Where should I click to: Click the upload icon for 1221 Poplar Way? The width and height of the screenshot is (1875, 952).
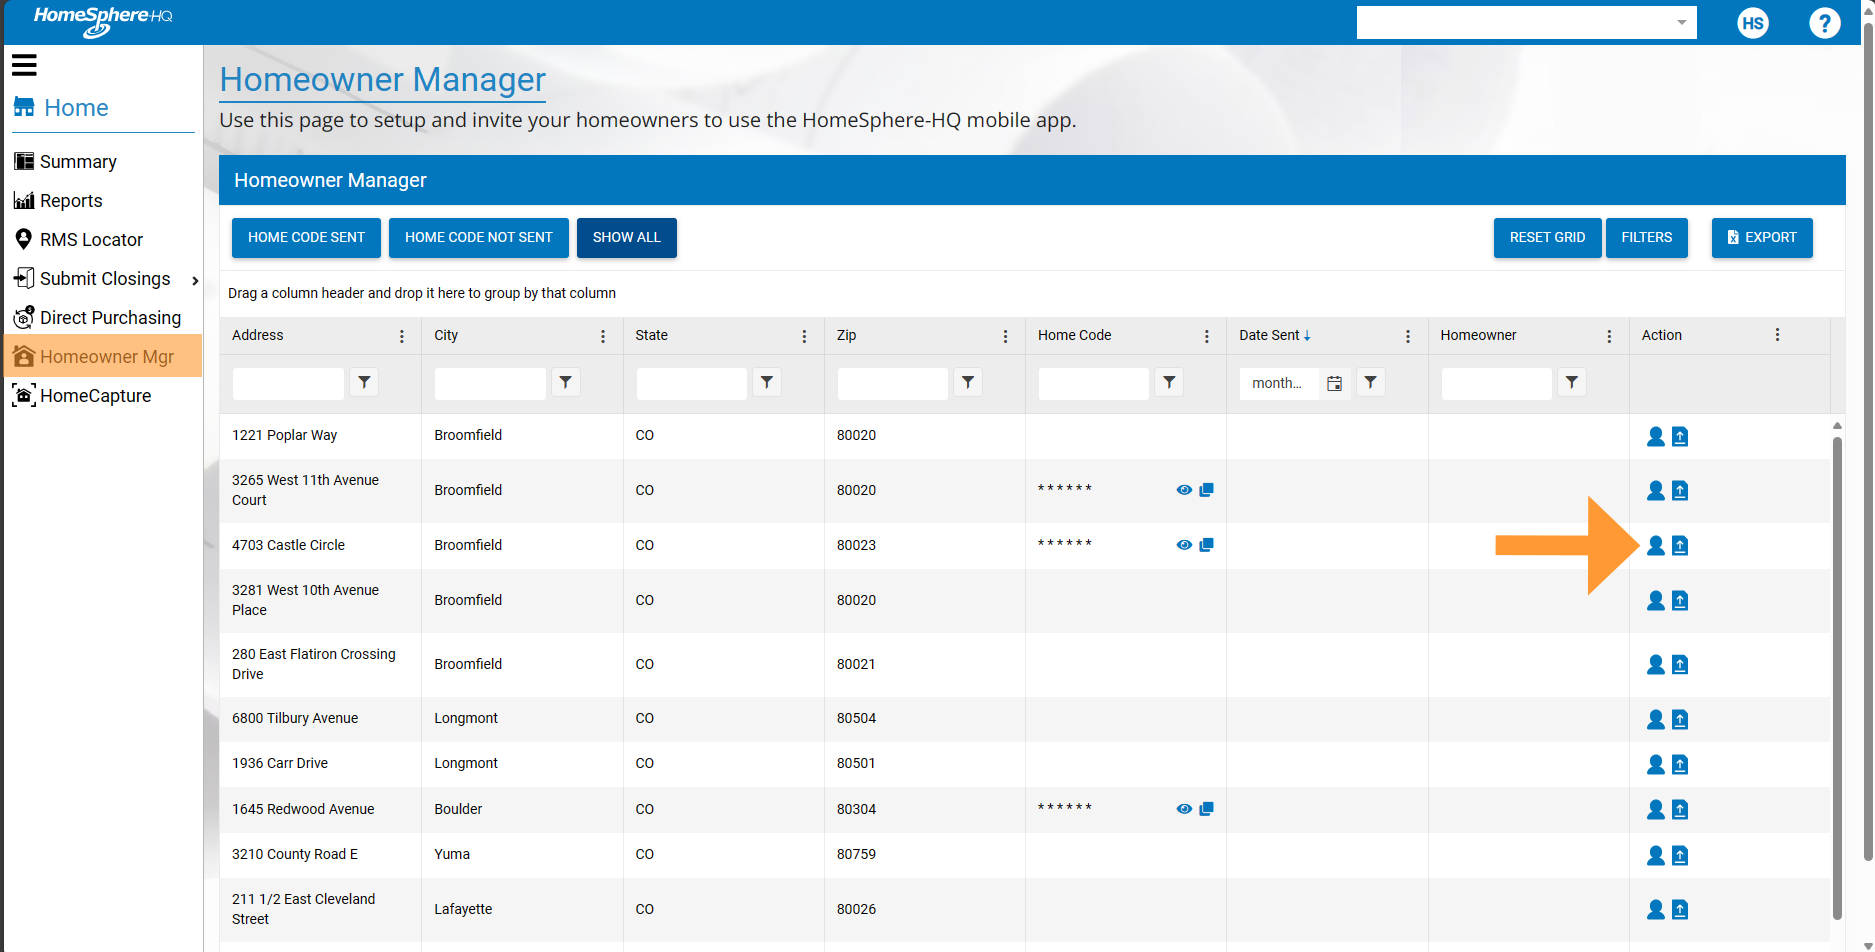point(1680,436)
